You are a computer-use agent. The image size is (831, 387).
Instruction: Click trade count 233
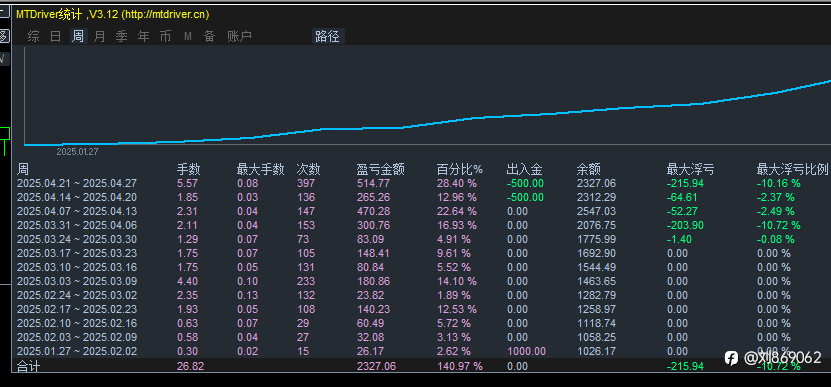coord(306,281)
